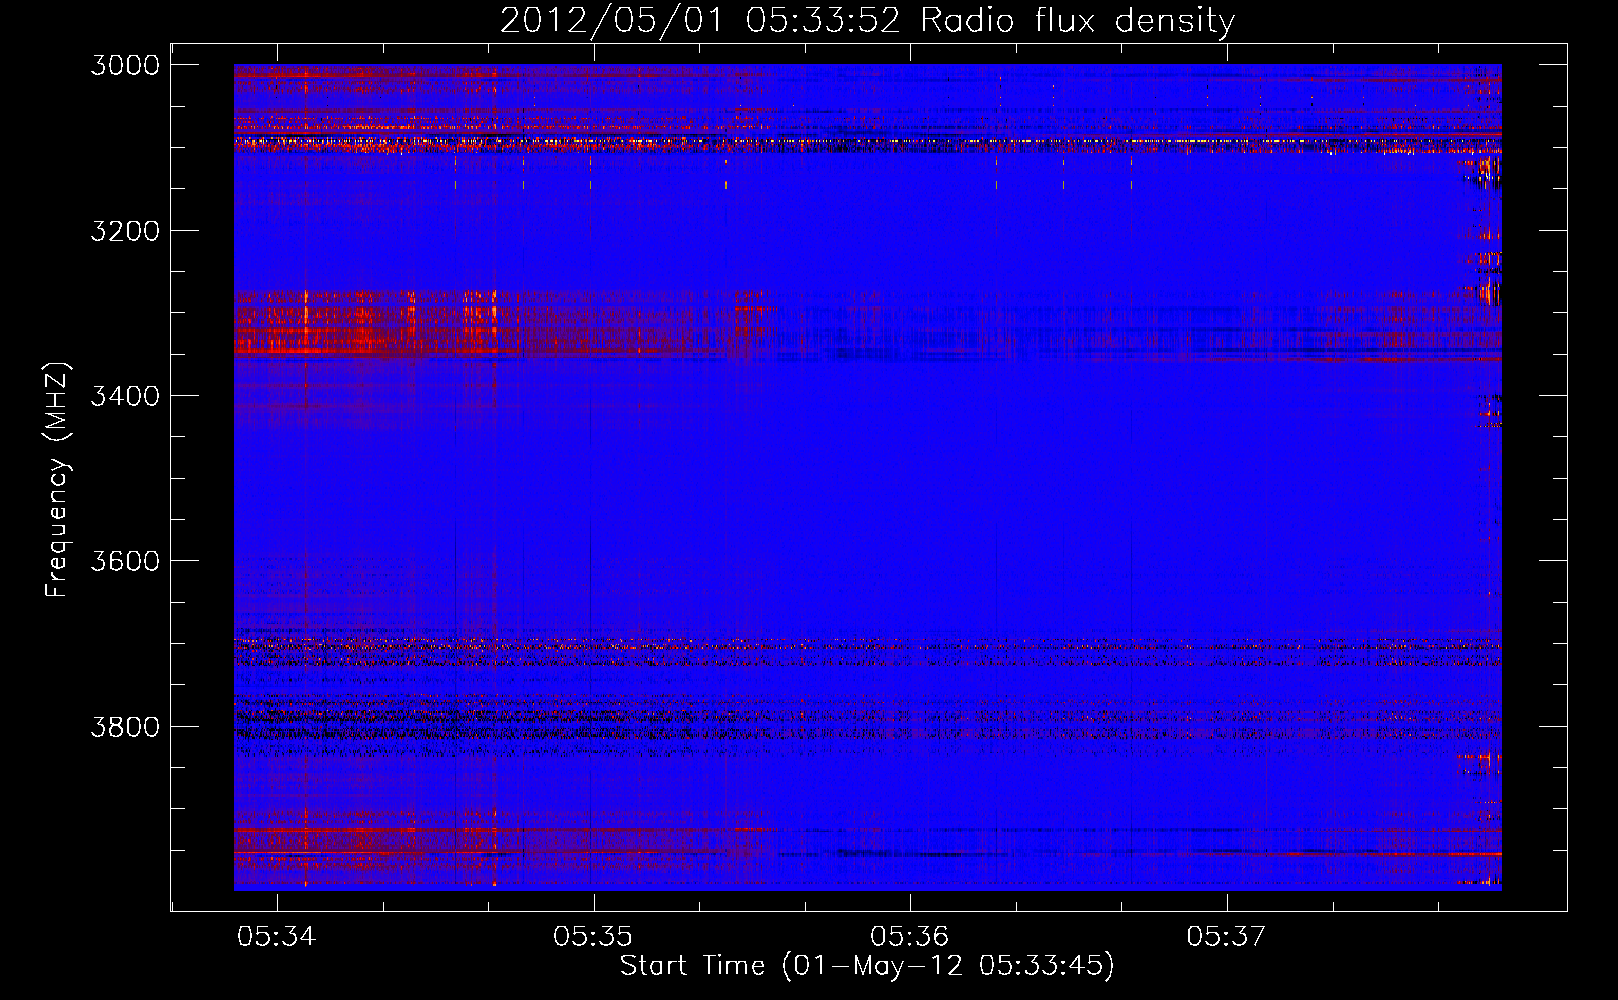Click the 05:34 time tick label
Screen dimensions: 1618x1000
pyautogui.click(x=277, y=937)
